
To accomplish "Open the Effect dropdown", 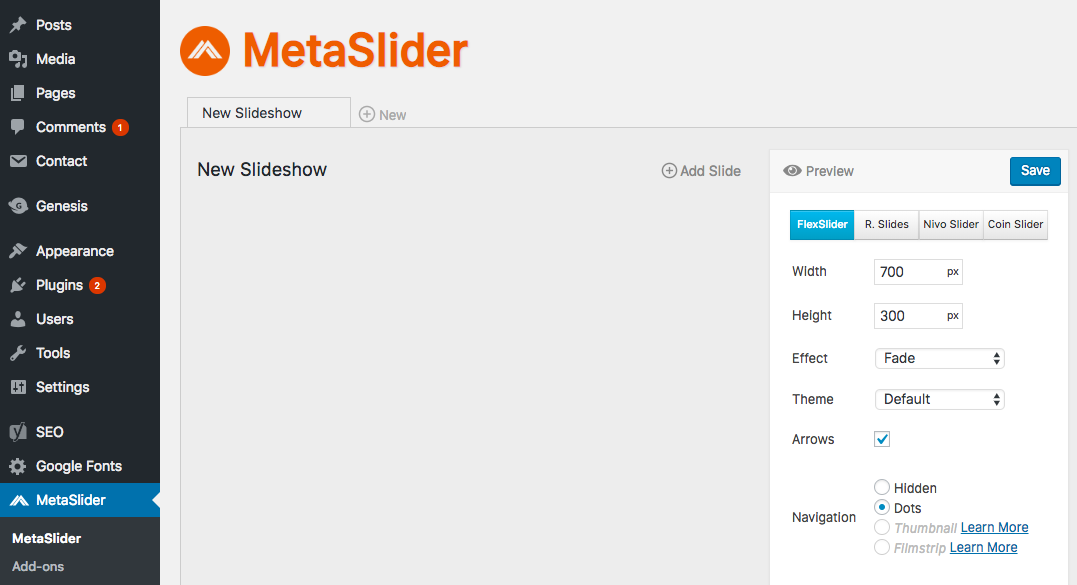I will click(938, 358).
